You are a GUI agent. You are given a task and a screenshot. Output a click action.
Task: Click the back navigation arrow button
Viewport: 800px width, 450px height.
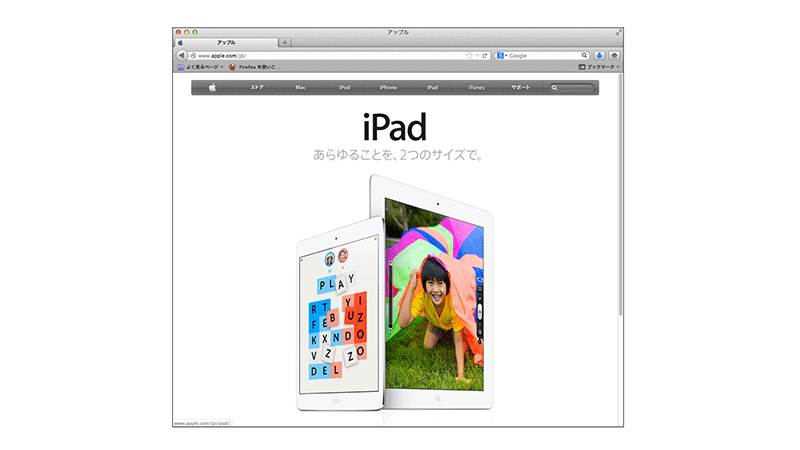[181, 55]
